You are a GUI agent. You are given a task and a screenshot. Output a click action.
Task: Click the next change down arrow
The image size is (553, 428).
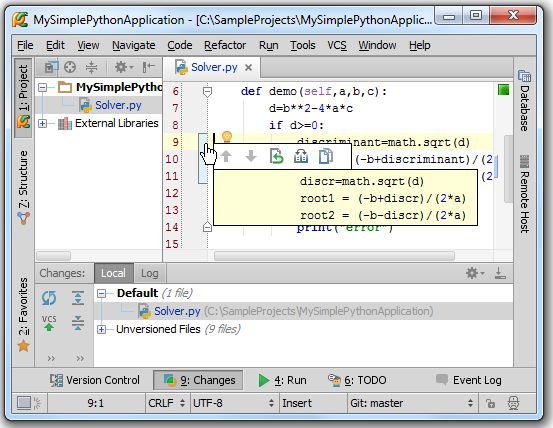[251, 156]
